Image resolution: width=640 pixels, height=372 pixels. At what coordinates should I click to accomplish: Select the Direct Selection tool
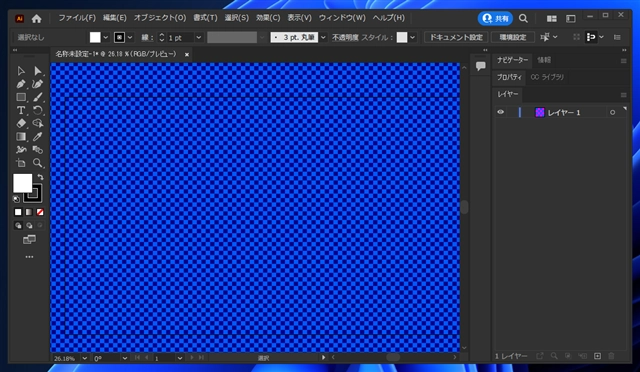pyautogui.click(x=38, y=71)
